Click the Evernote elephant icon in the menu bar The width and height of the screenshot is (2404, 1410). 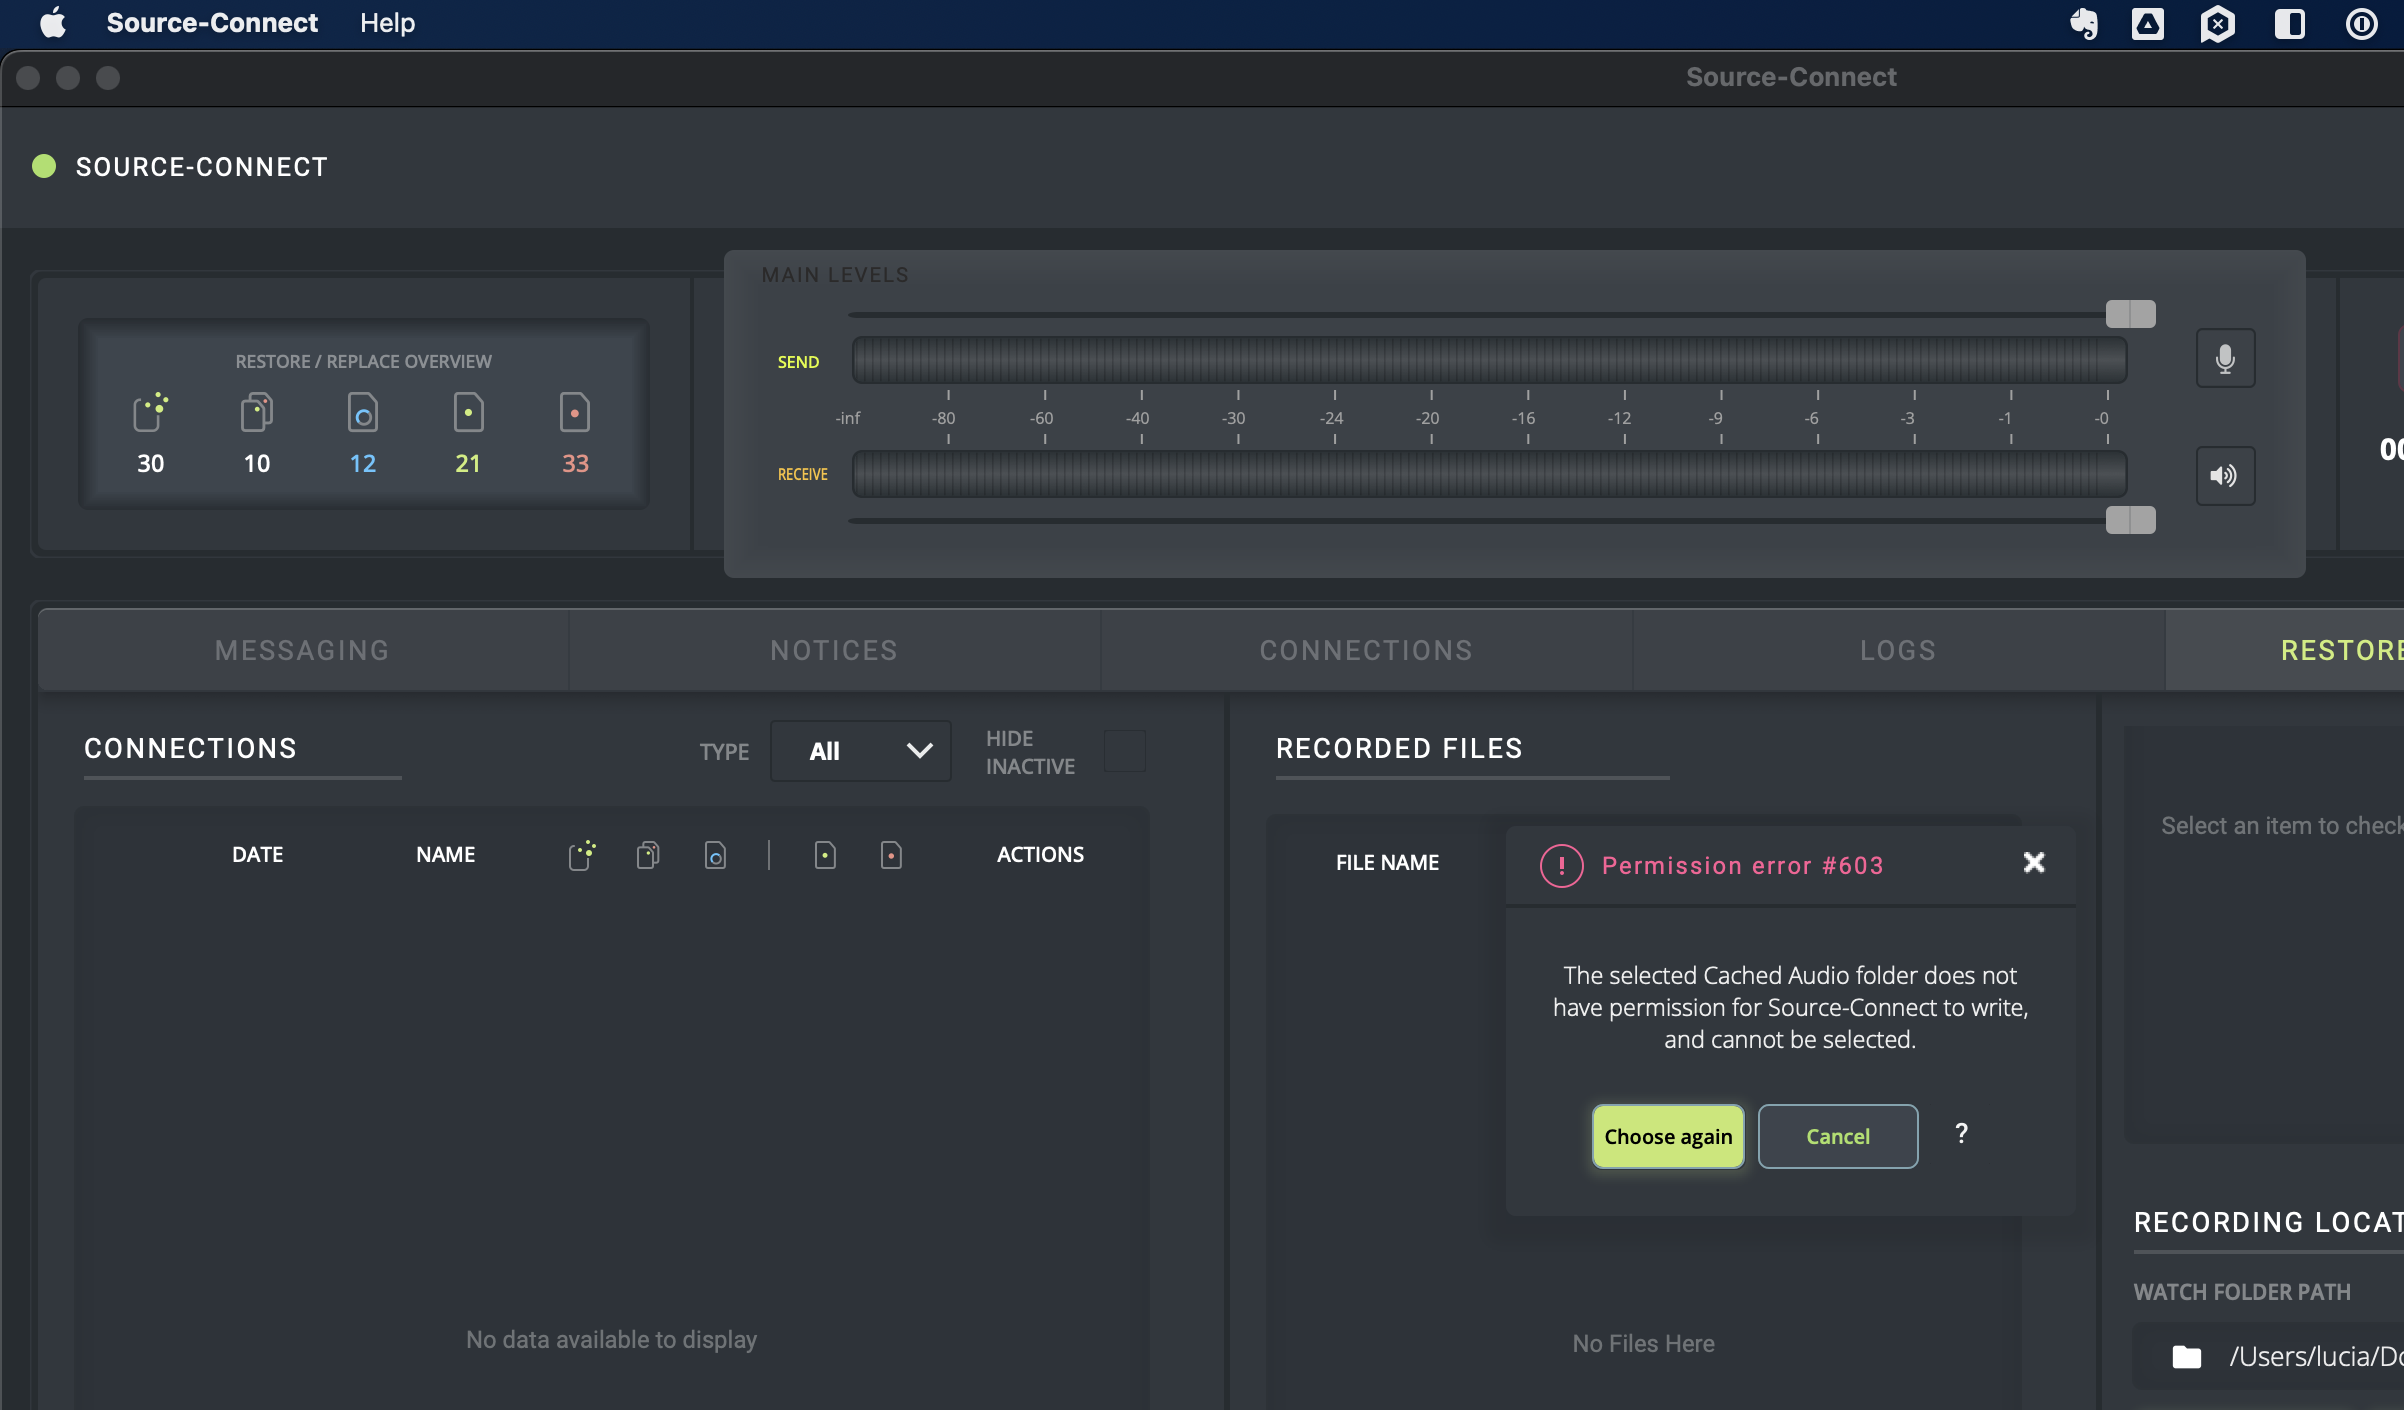click(x=2084, y=23)
